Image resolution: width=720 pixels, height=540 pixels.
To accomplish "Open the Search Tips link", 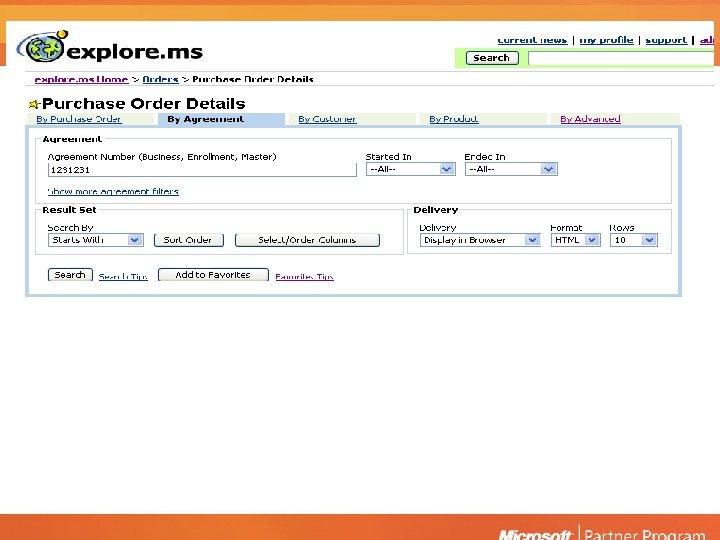I will pos(123,276).
